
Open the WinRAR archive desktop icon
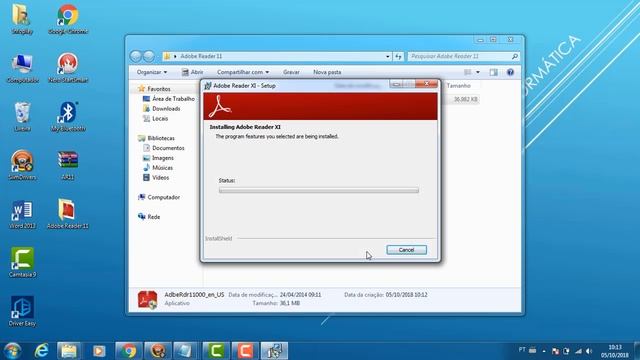(68, 165)
